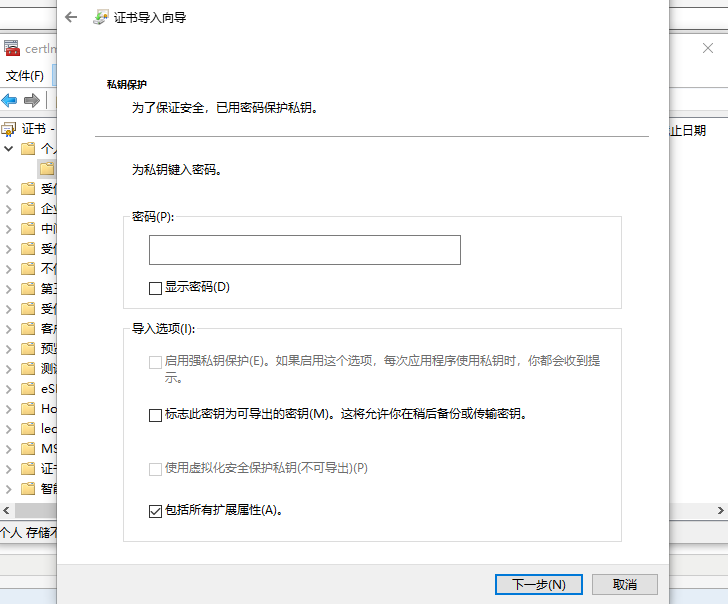Expand the 预 tree node
This screenshot has height=604, width=728.
8,349
